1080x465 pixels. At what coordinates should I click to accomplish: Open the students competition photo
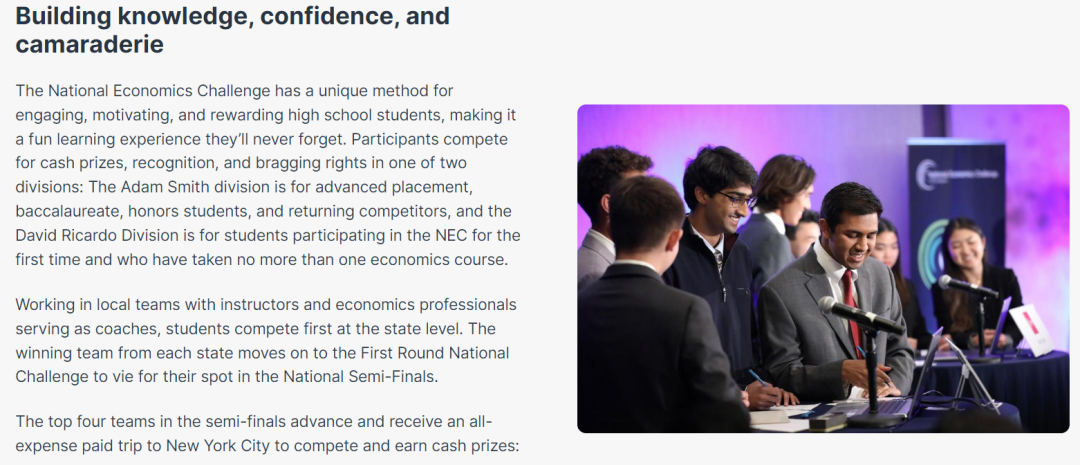823,269
